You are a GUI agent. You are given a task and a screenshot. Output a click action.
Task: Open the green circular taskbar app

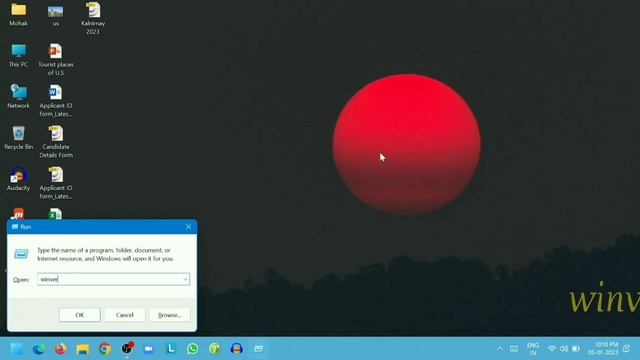click(x=215, y=349)
